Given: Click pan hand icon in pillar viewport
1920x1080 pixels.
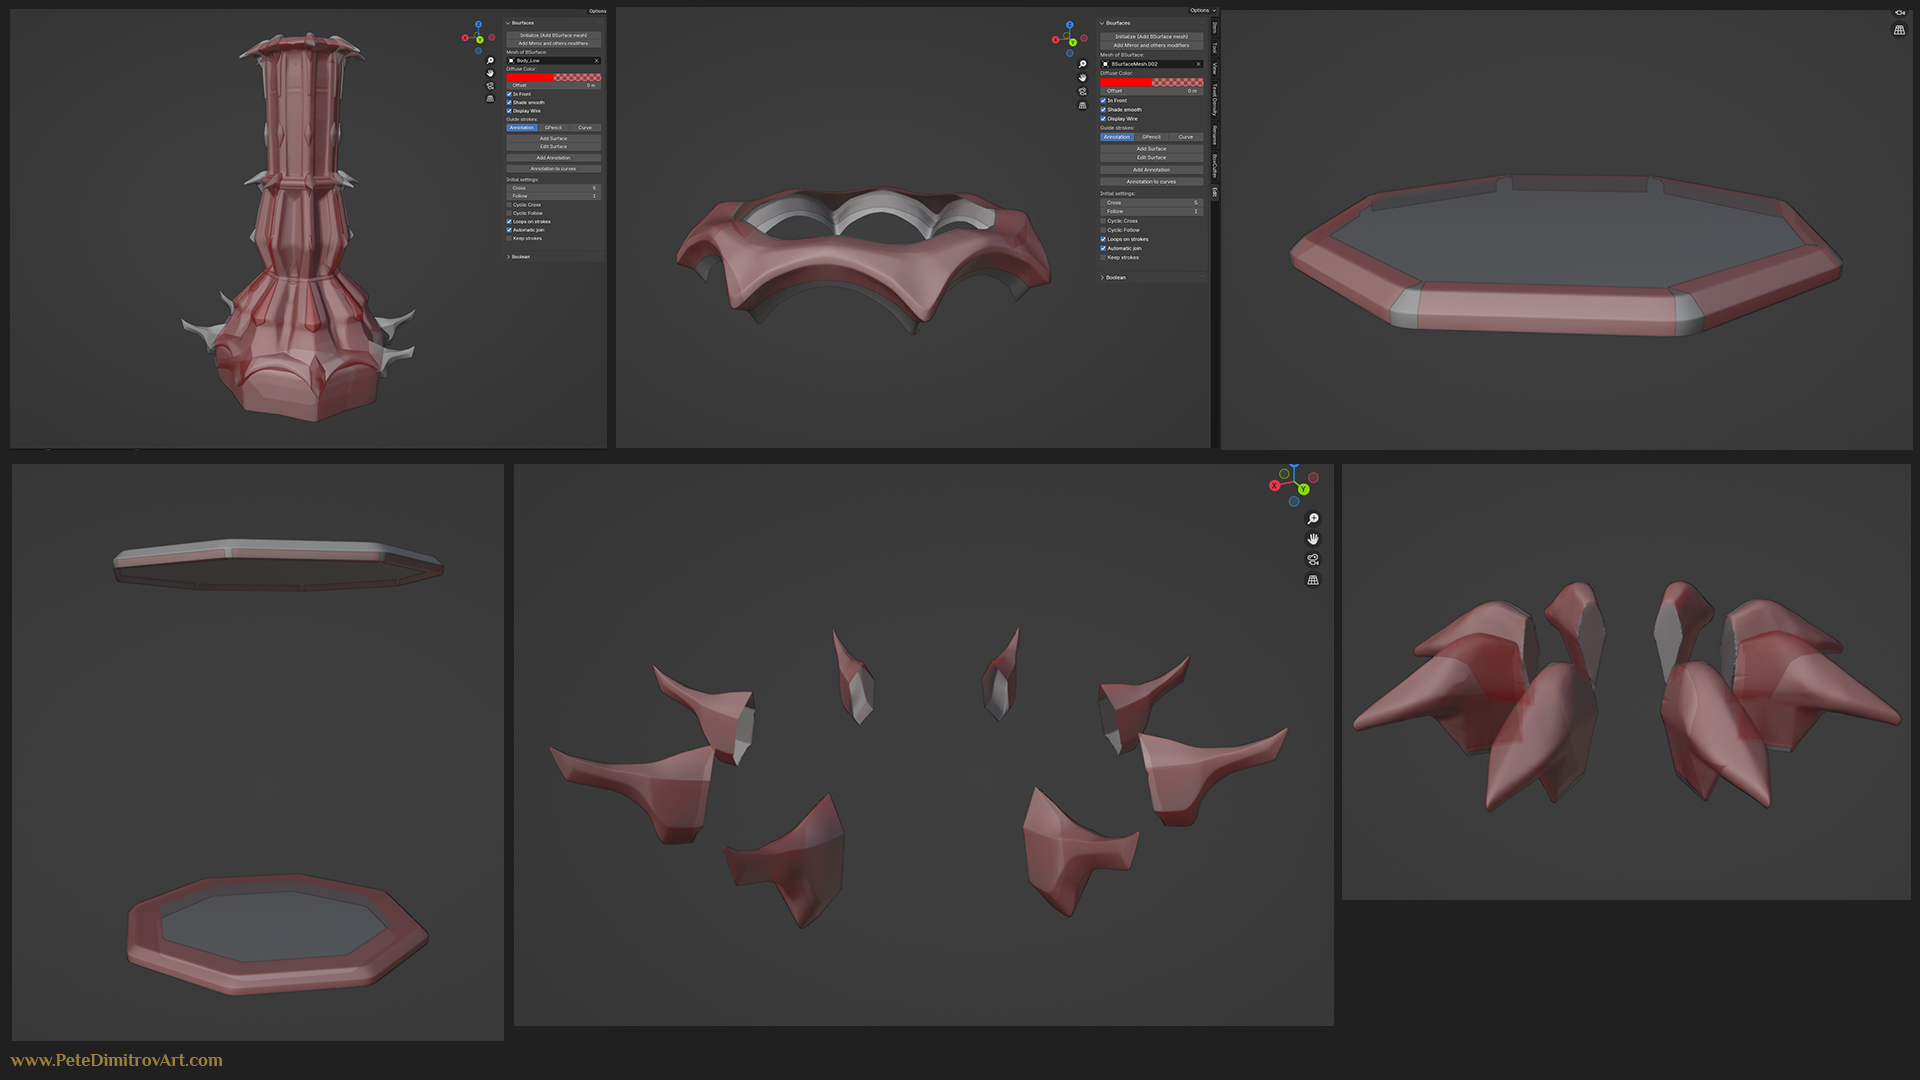Looking at the screenshot, I should 490,73.
